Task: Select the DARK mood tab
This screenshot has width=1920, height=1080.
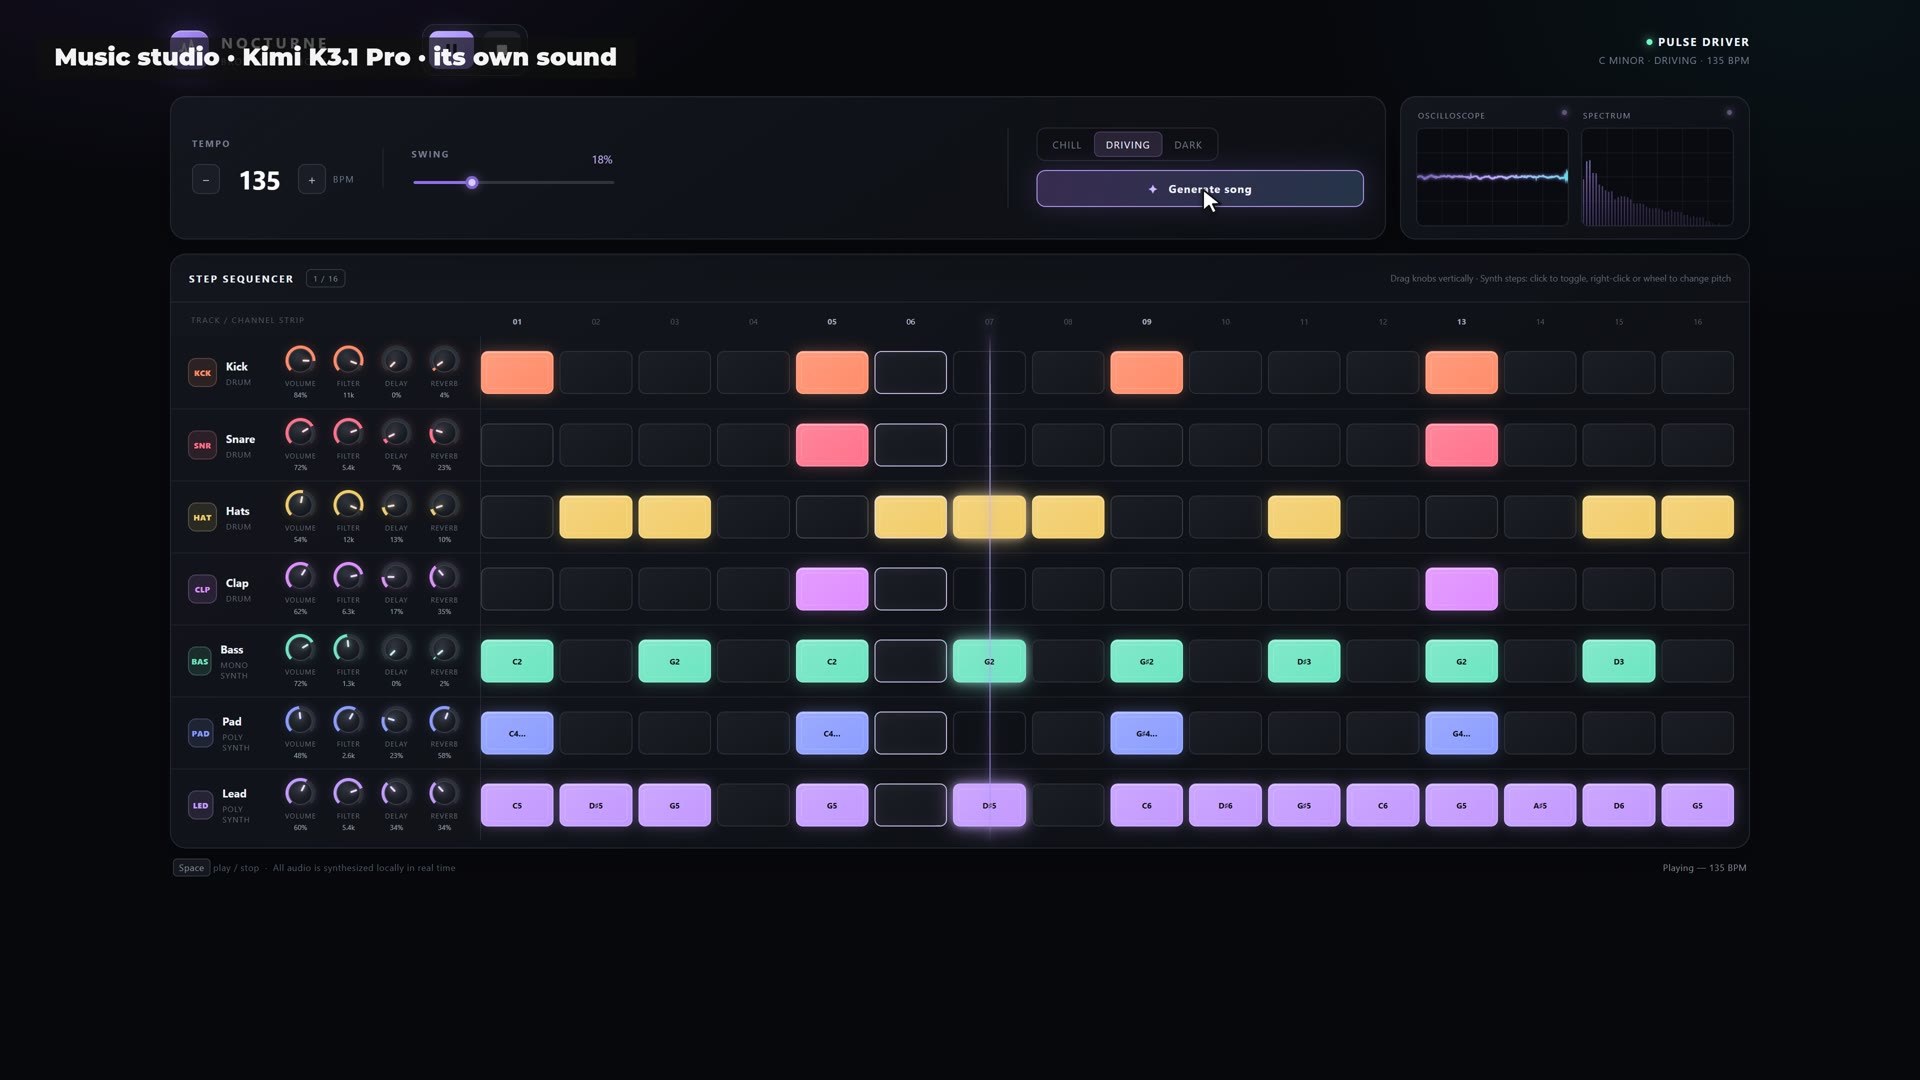Action: (1188, 145)
